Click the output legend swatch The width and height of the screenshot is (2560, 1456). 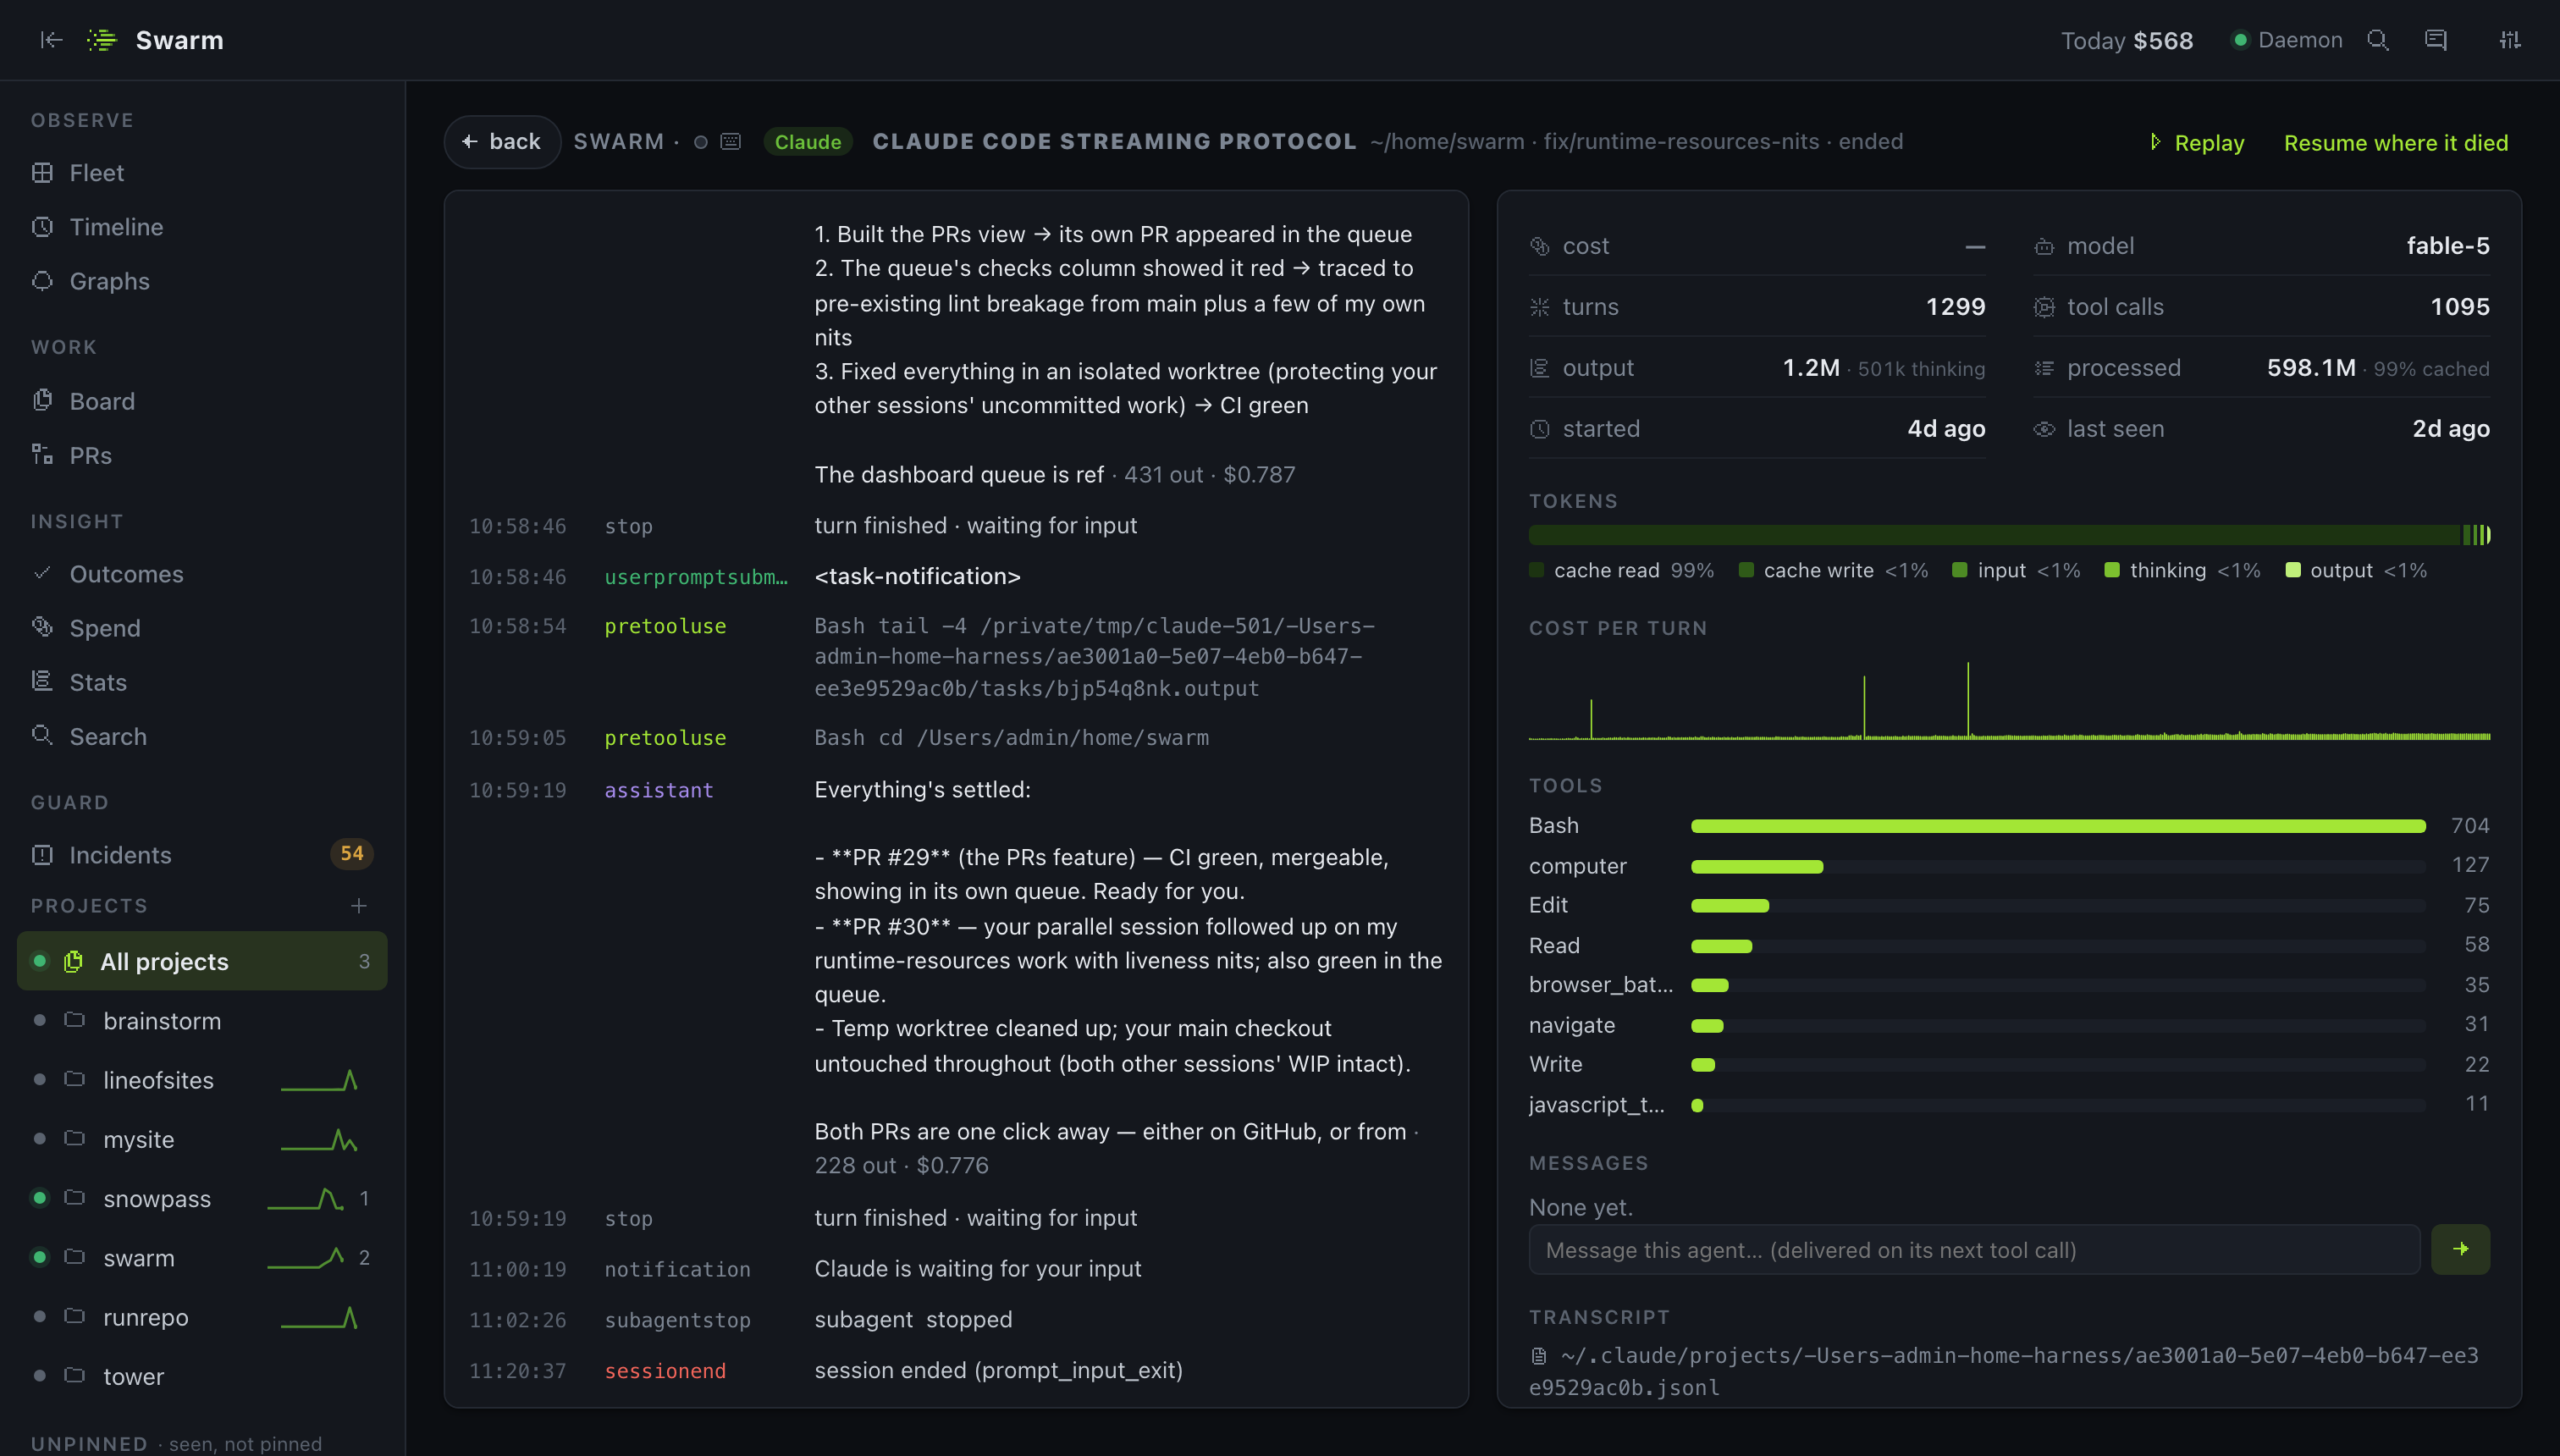[2293, 570]
